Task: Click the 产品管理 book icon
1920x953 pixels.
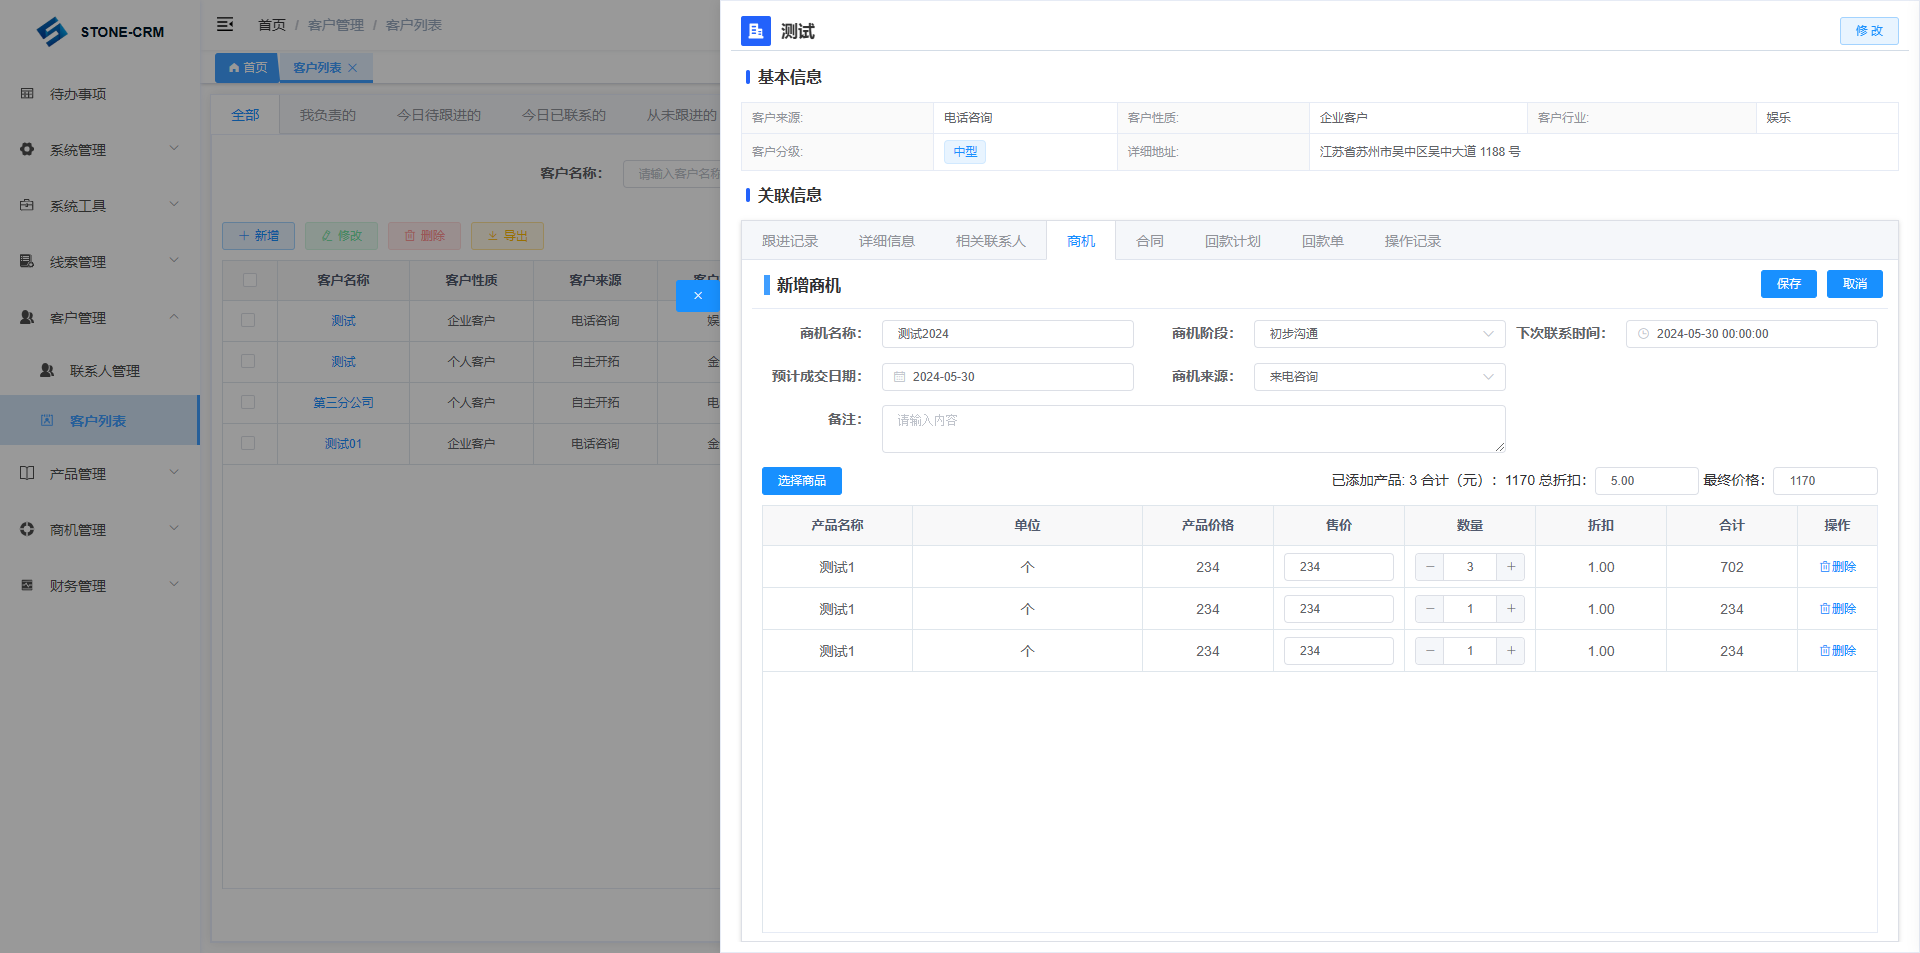Action: pyautogui.click(x=27, y=474)
